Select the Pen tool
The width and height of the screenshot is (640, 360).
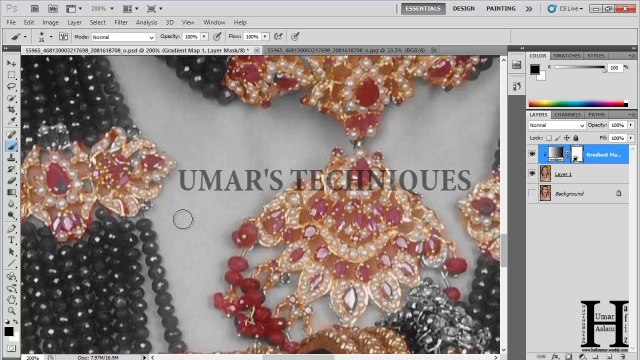[x=11, y=229]
